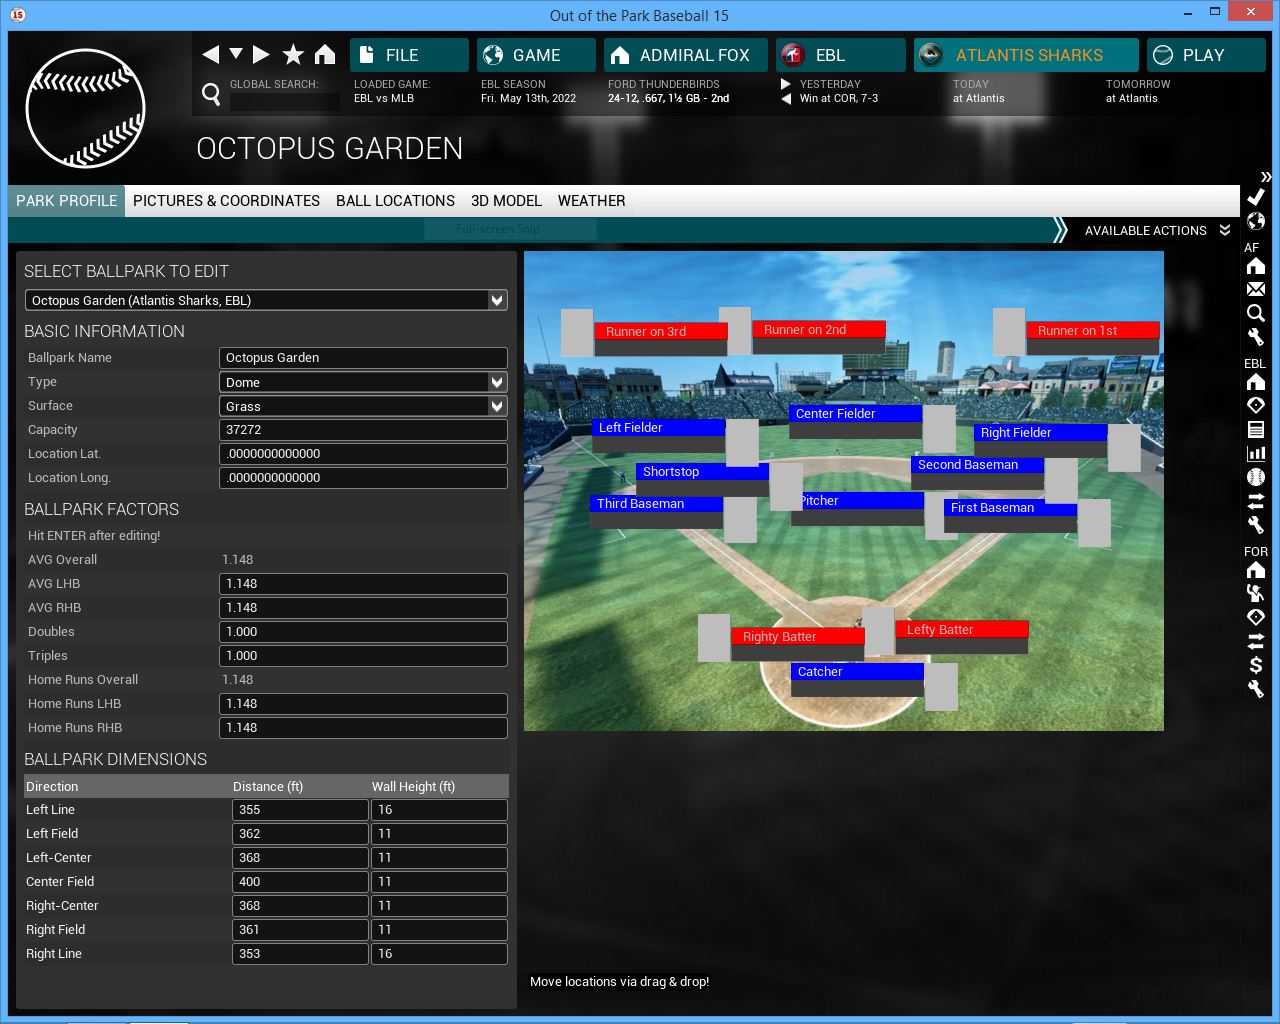Open the star bookmarks icon
Image resolution: width=1280 pixels, height=1024 pixels.
tap(293, 55)
